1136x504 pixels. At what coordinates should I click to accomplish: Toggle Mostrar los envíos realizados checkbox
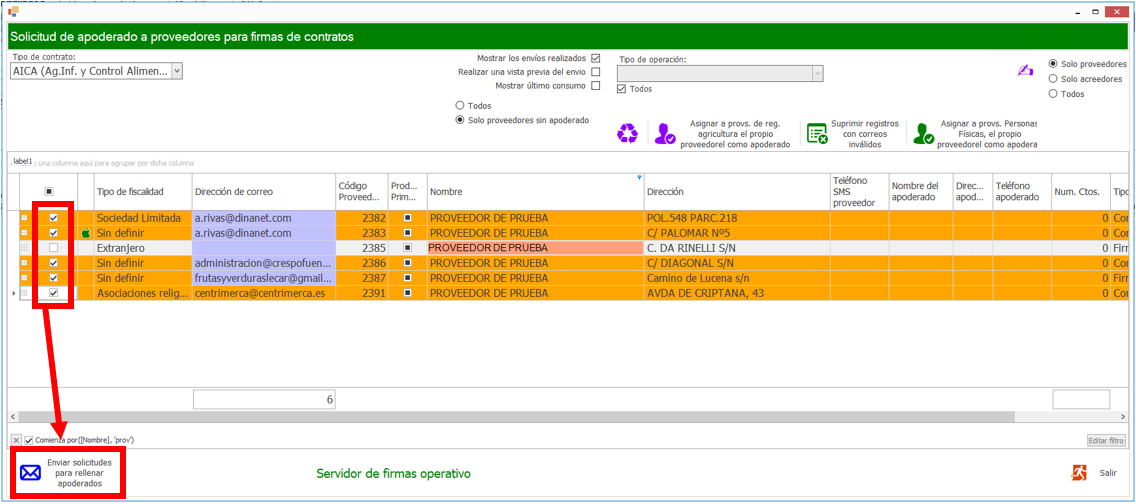(x=596, y=58)
